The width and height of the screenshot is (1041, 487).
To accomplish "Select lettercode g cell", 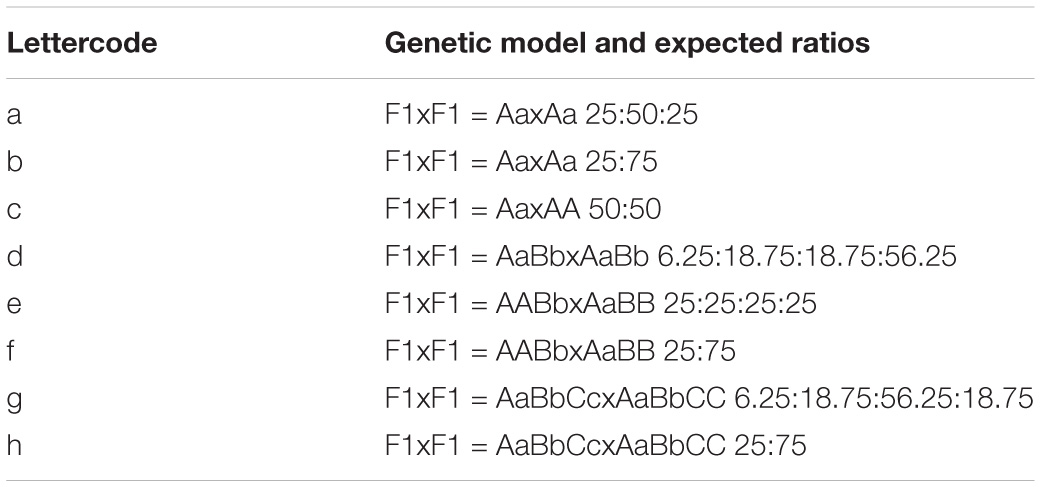I will (15, 401).
